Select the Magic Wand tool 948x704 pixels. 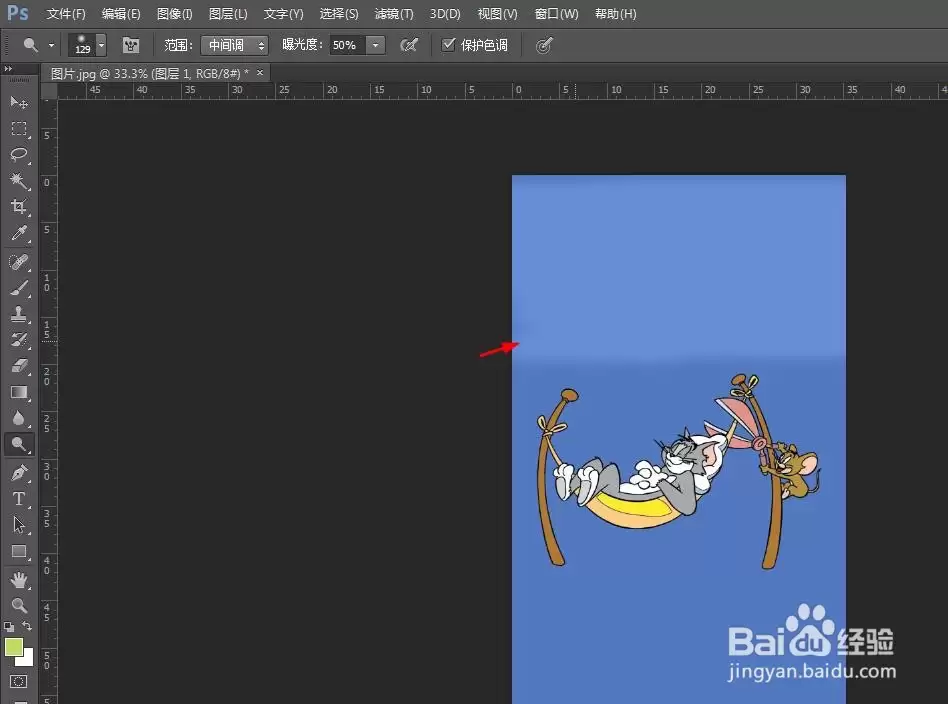tap(19, 180)
